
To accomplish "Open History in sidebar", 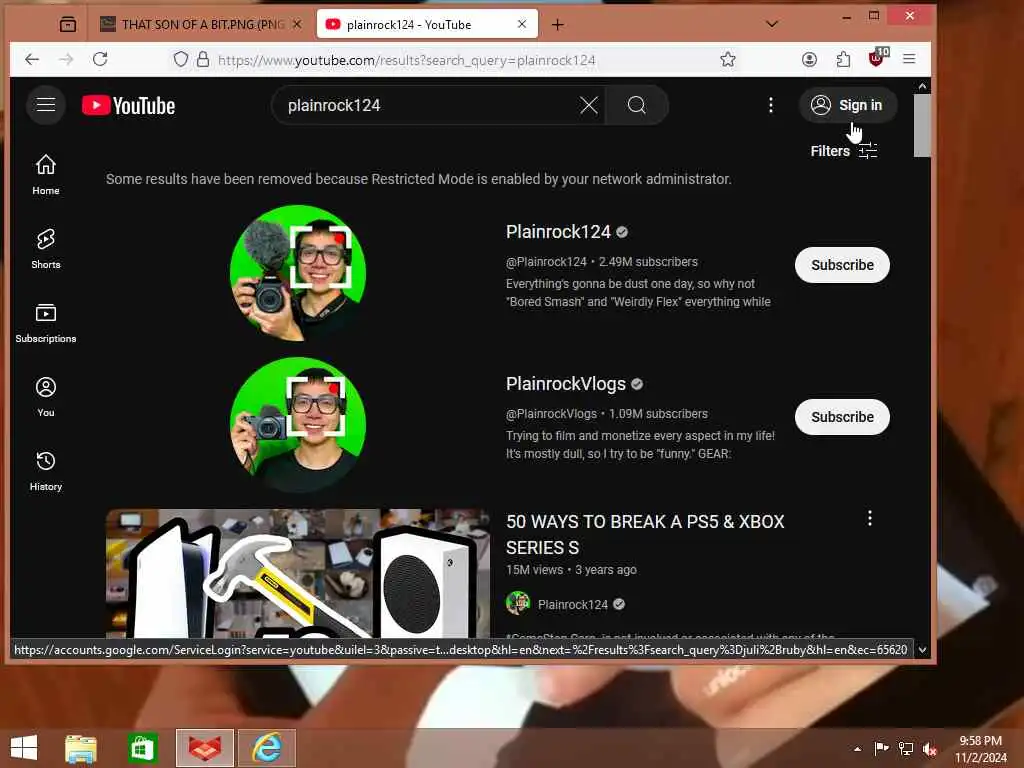I will 46,471.
